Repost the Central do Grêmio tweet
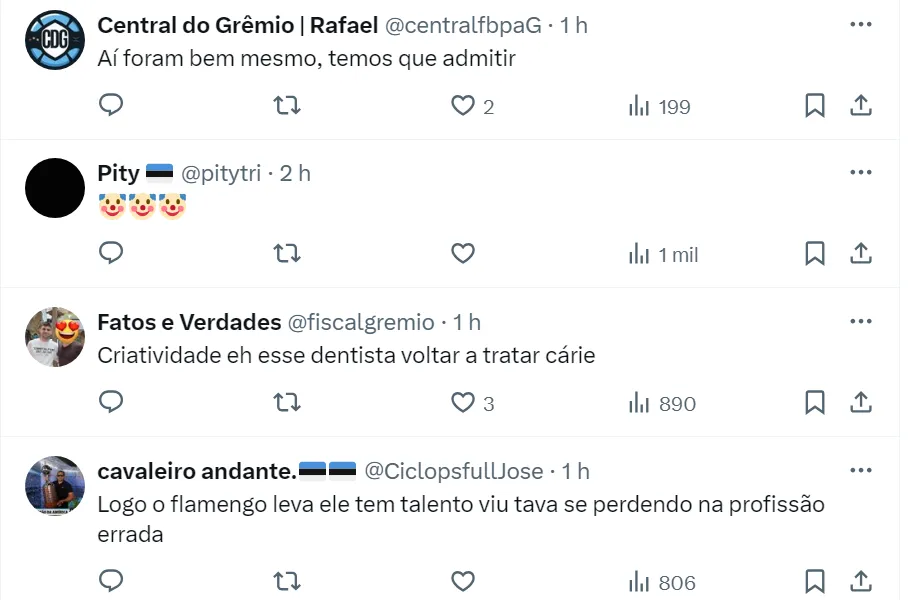Screen dimensions: 915x600 287,105
